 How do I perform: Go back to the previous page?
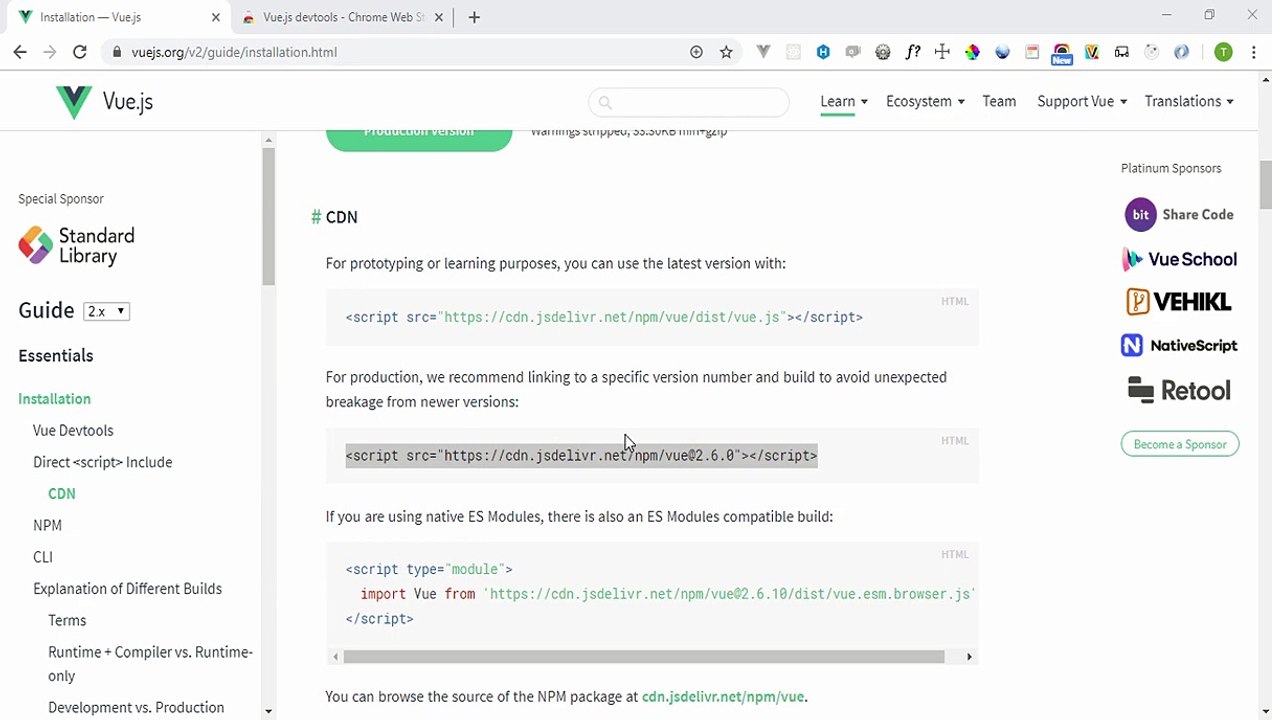click(x=20, y=52)
